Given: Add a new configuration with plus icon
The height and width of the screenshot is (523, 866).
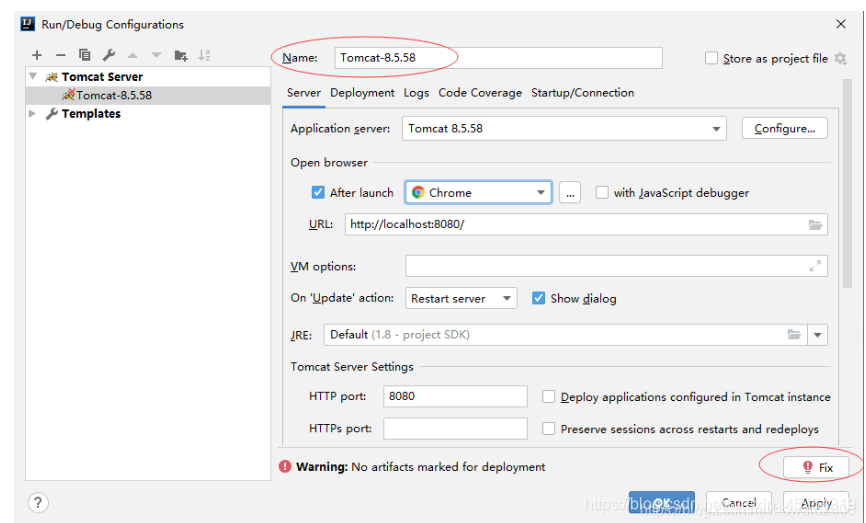Looking at the screenshot, I should tap(37, 55).
